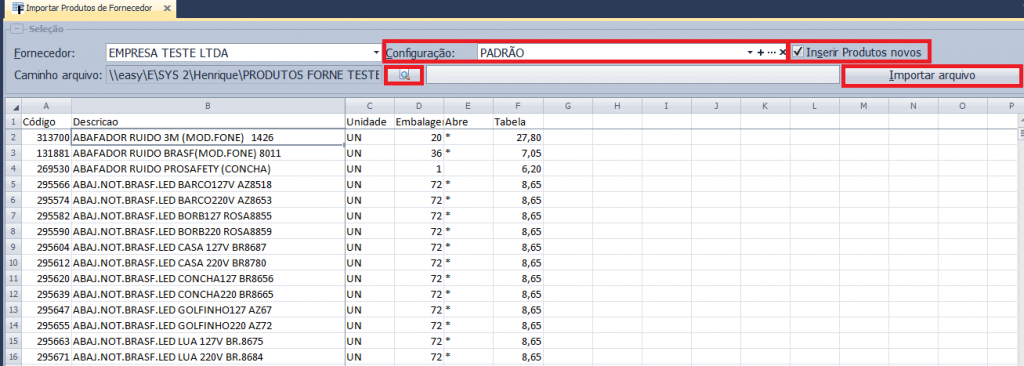Select cell ABAFADOR RUIDO BRASF(MOD.FONE) 8011

click(x=208, y=153)
